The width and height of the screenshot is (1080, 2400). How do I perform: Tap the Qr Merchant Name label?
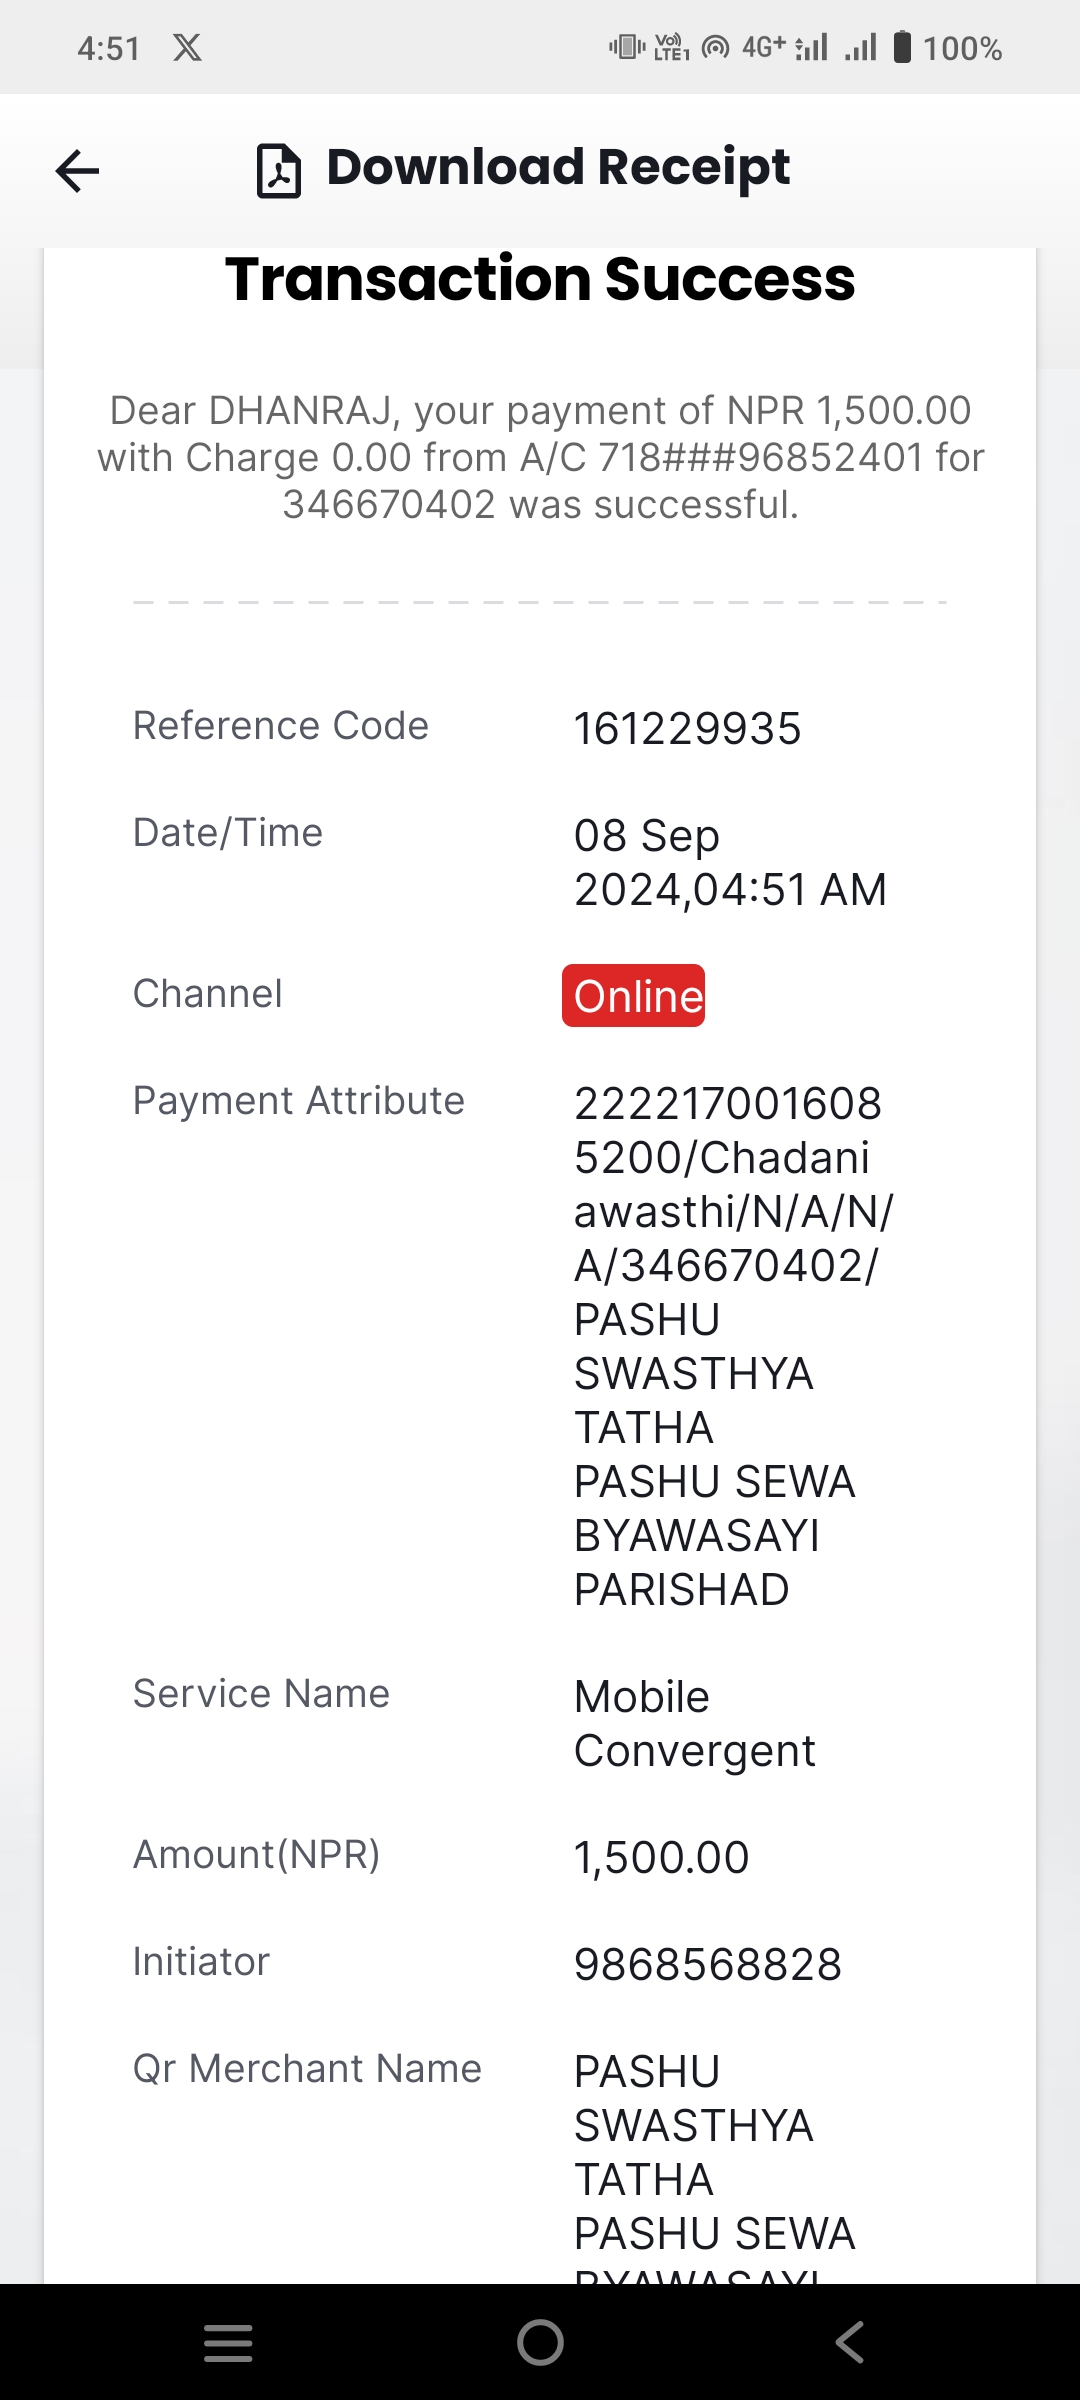(307, 2069)
